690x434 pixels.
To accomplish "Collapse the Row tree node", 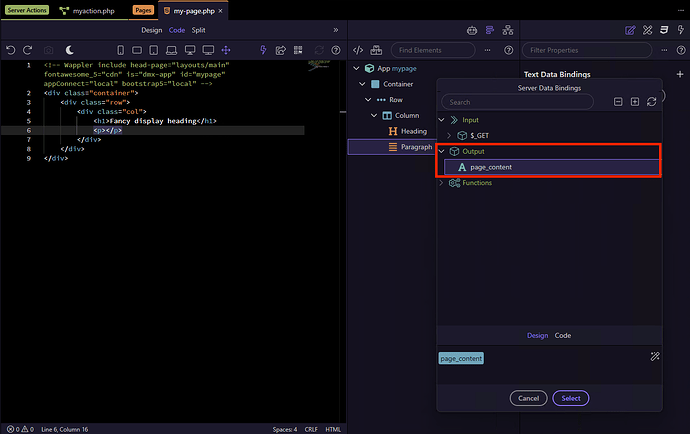I will (368, 99).
